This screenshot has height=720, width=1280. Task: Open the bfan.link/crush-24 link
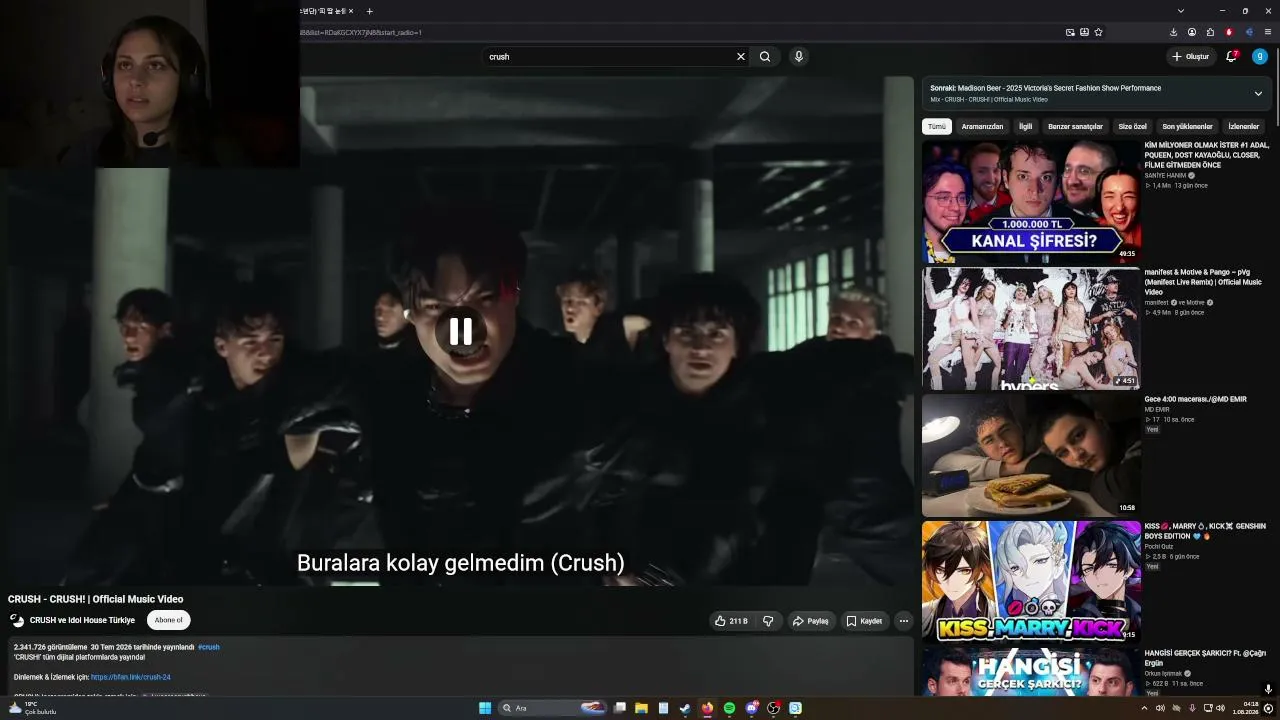pos(131,677)
